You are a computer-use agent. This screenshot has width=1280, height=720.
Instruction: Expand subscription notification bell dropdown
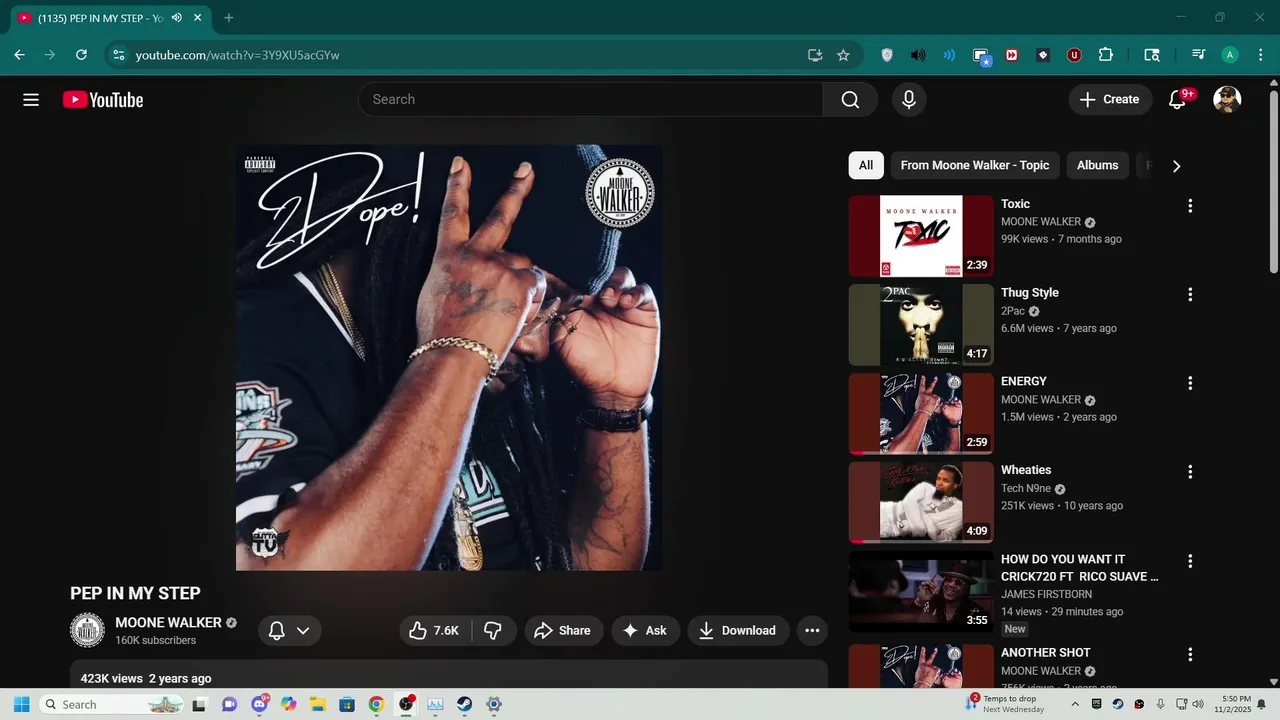point(289,630)
